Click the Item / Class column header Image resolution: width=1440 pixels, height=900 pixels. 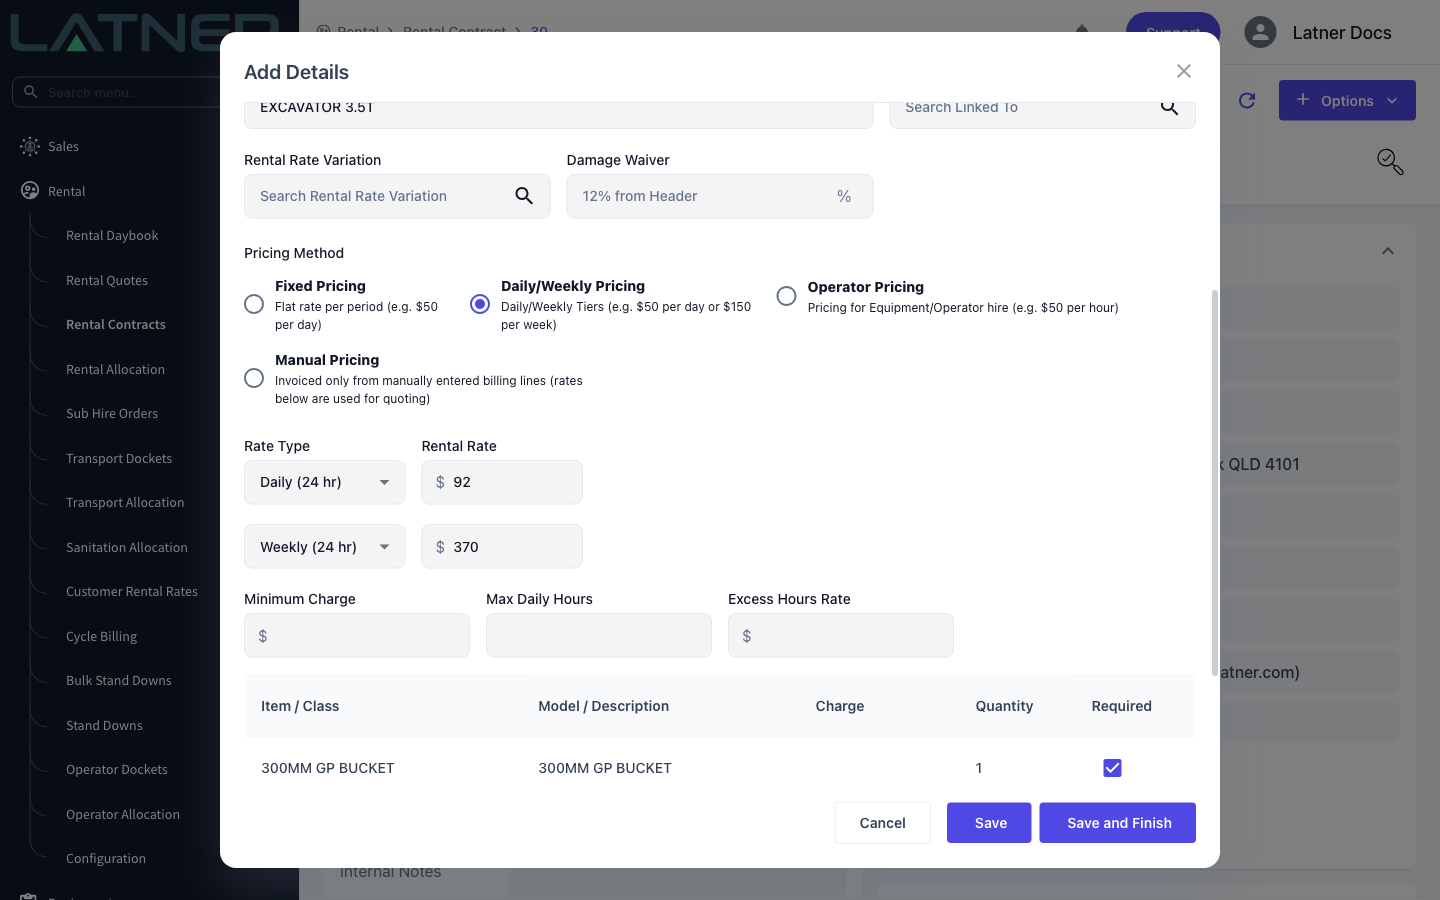[300, 706]
